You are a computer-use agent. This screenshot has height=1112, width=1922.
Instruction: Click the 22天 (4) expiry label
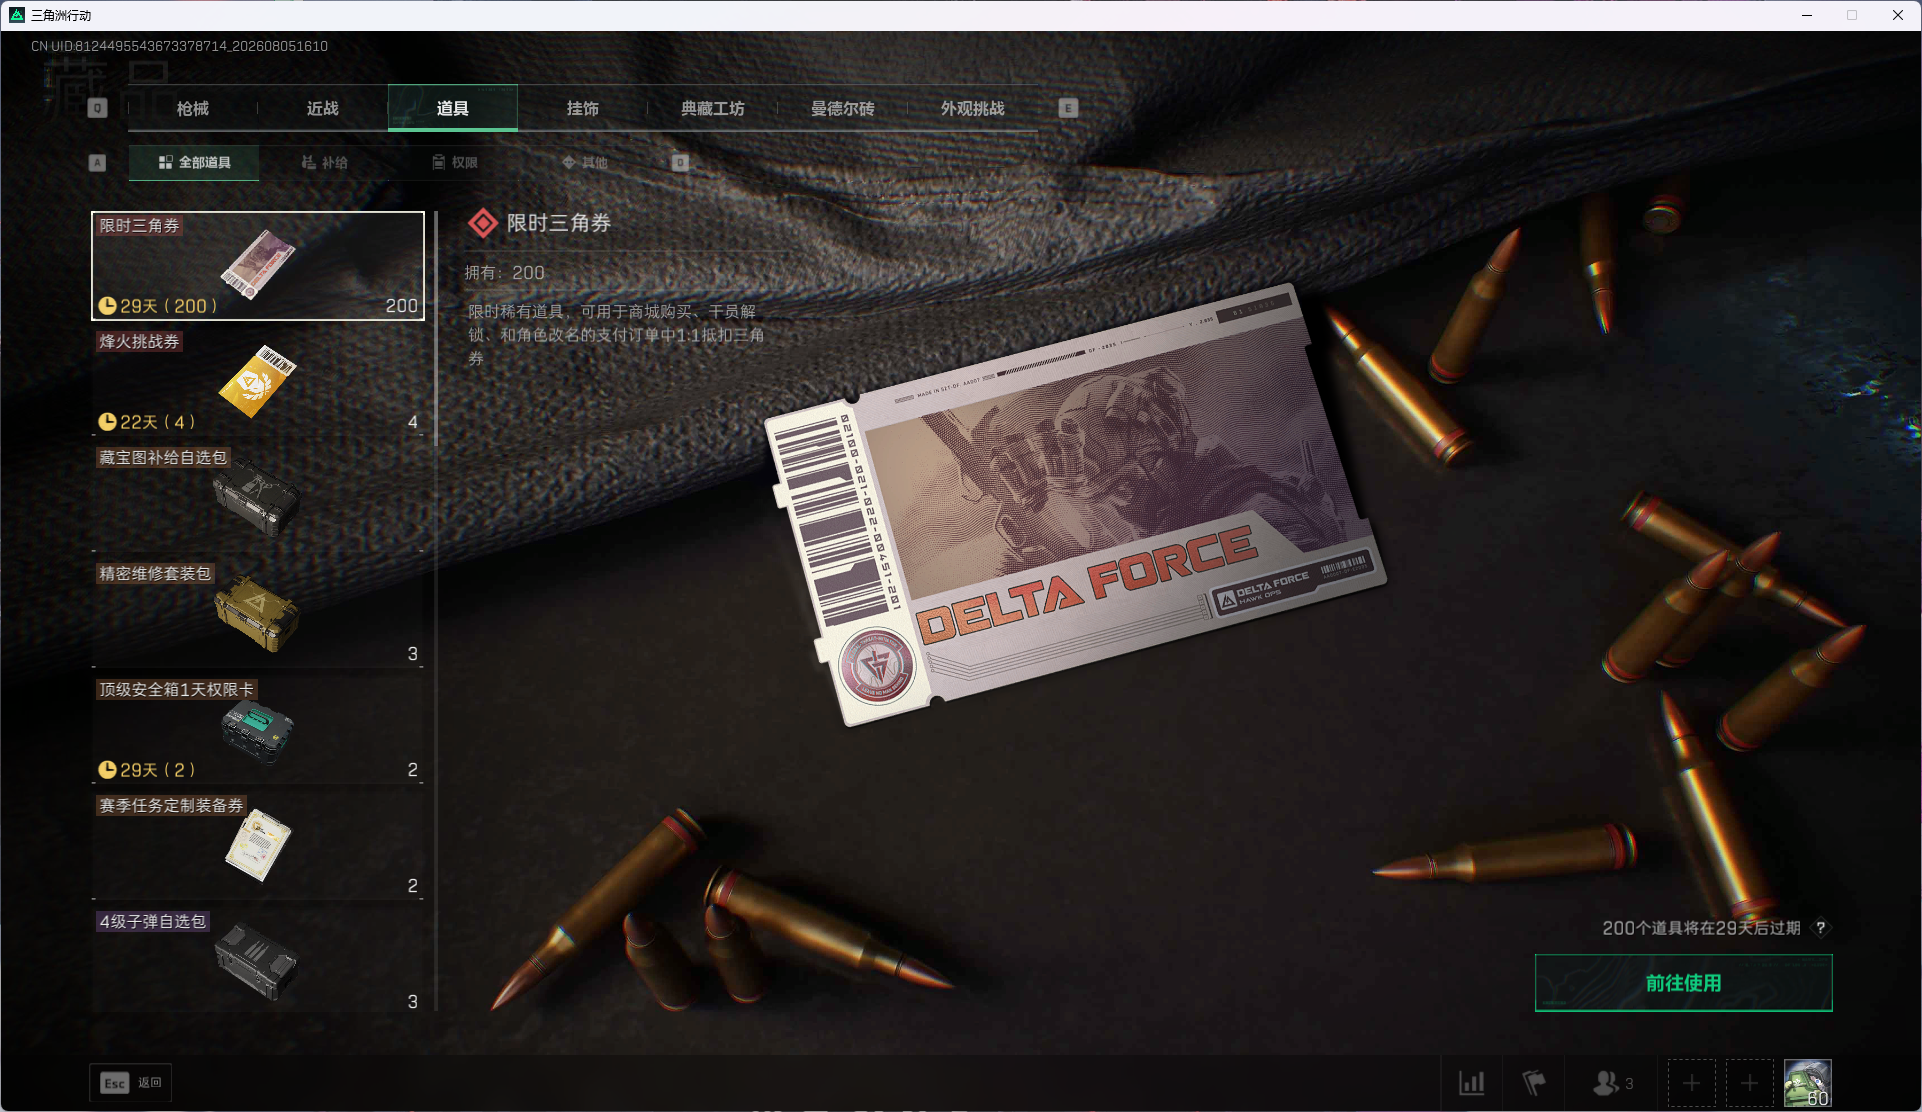pyautogui.click(x=147, y=422)
